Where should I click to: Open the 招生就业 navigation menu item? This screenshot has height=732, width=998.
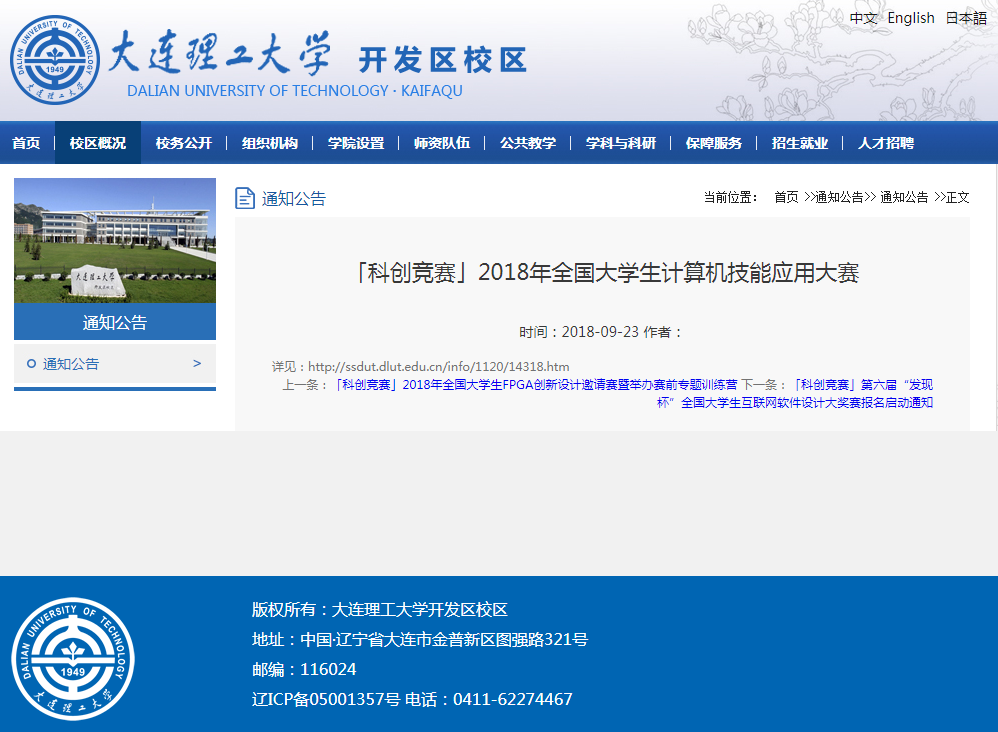(x=800, y=143)
